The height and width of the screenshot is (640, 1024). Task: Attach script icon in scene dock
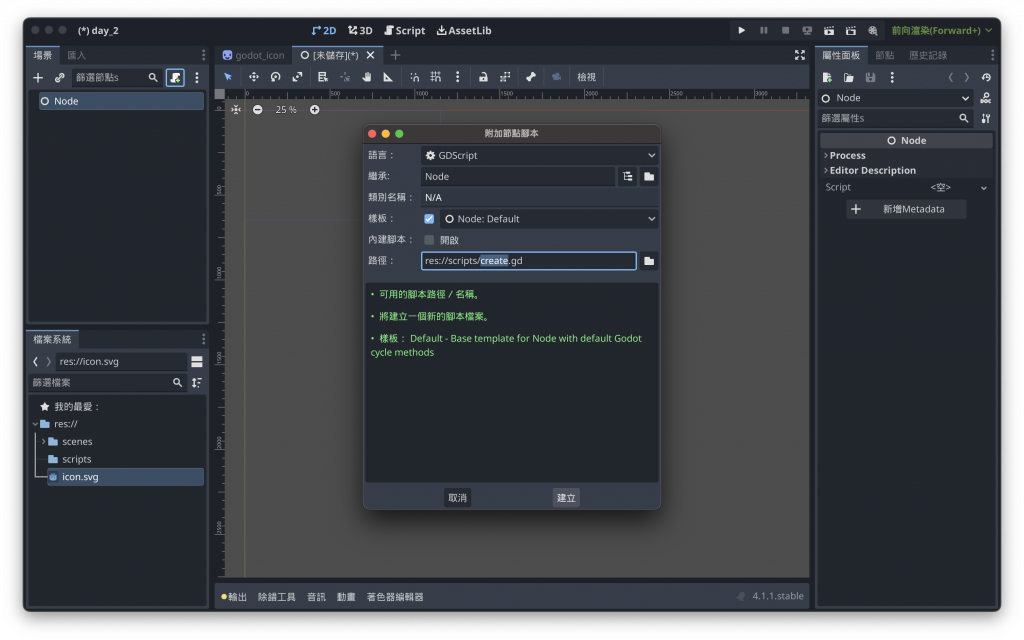(175, 78)
